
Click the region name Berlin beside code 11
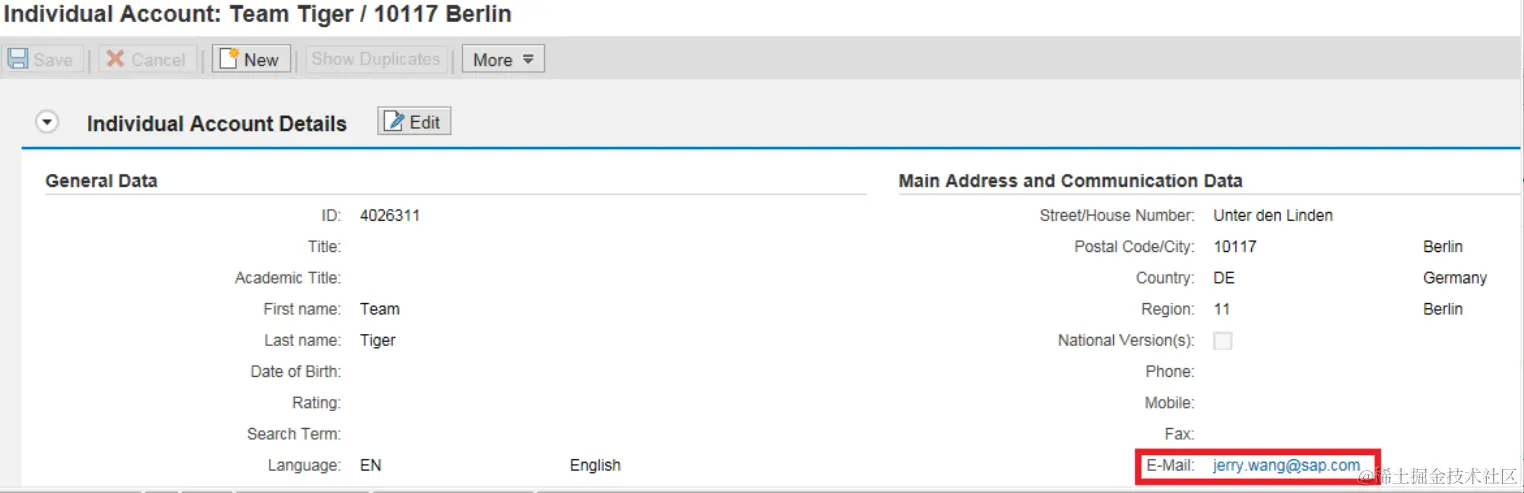[1443, 309]
